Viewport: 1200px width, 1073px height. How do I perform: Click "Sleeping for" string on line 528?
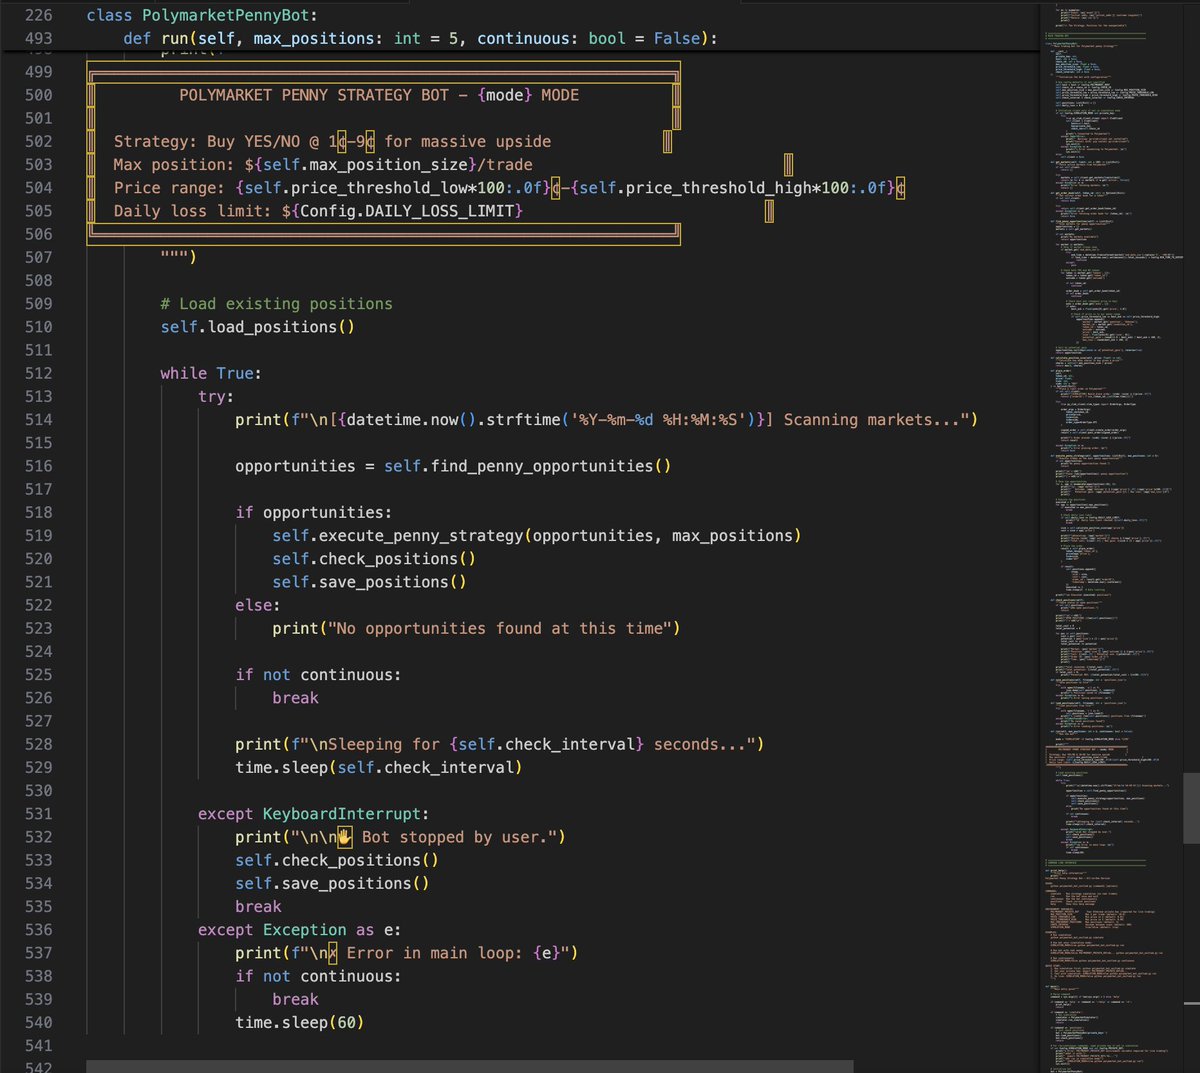[384, 744]
